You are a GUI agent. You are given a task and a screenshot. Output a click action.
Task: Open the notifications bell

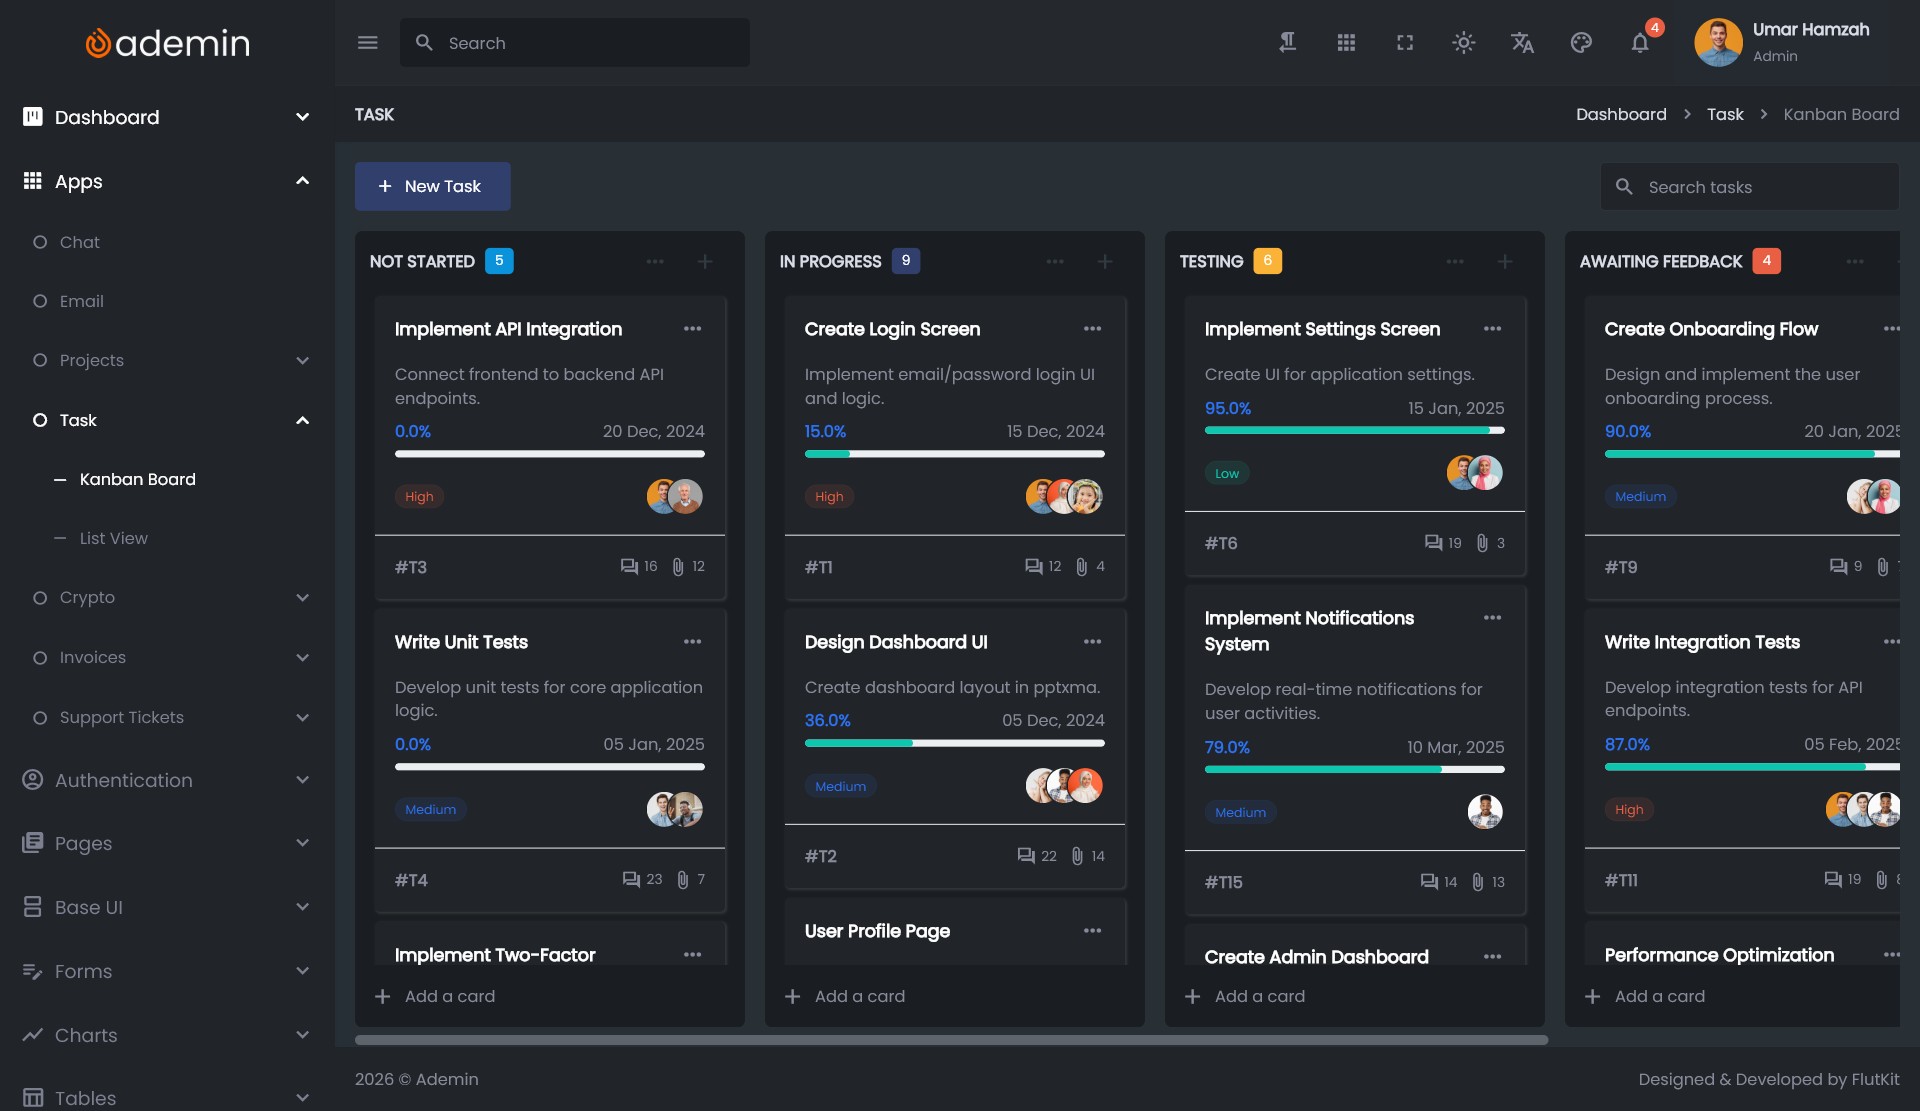coord(1639,43)
